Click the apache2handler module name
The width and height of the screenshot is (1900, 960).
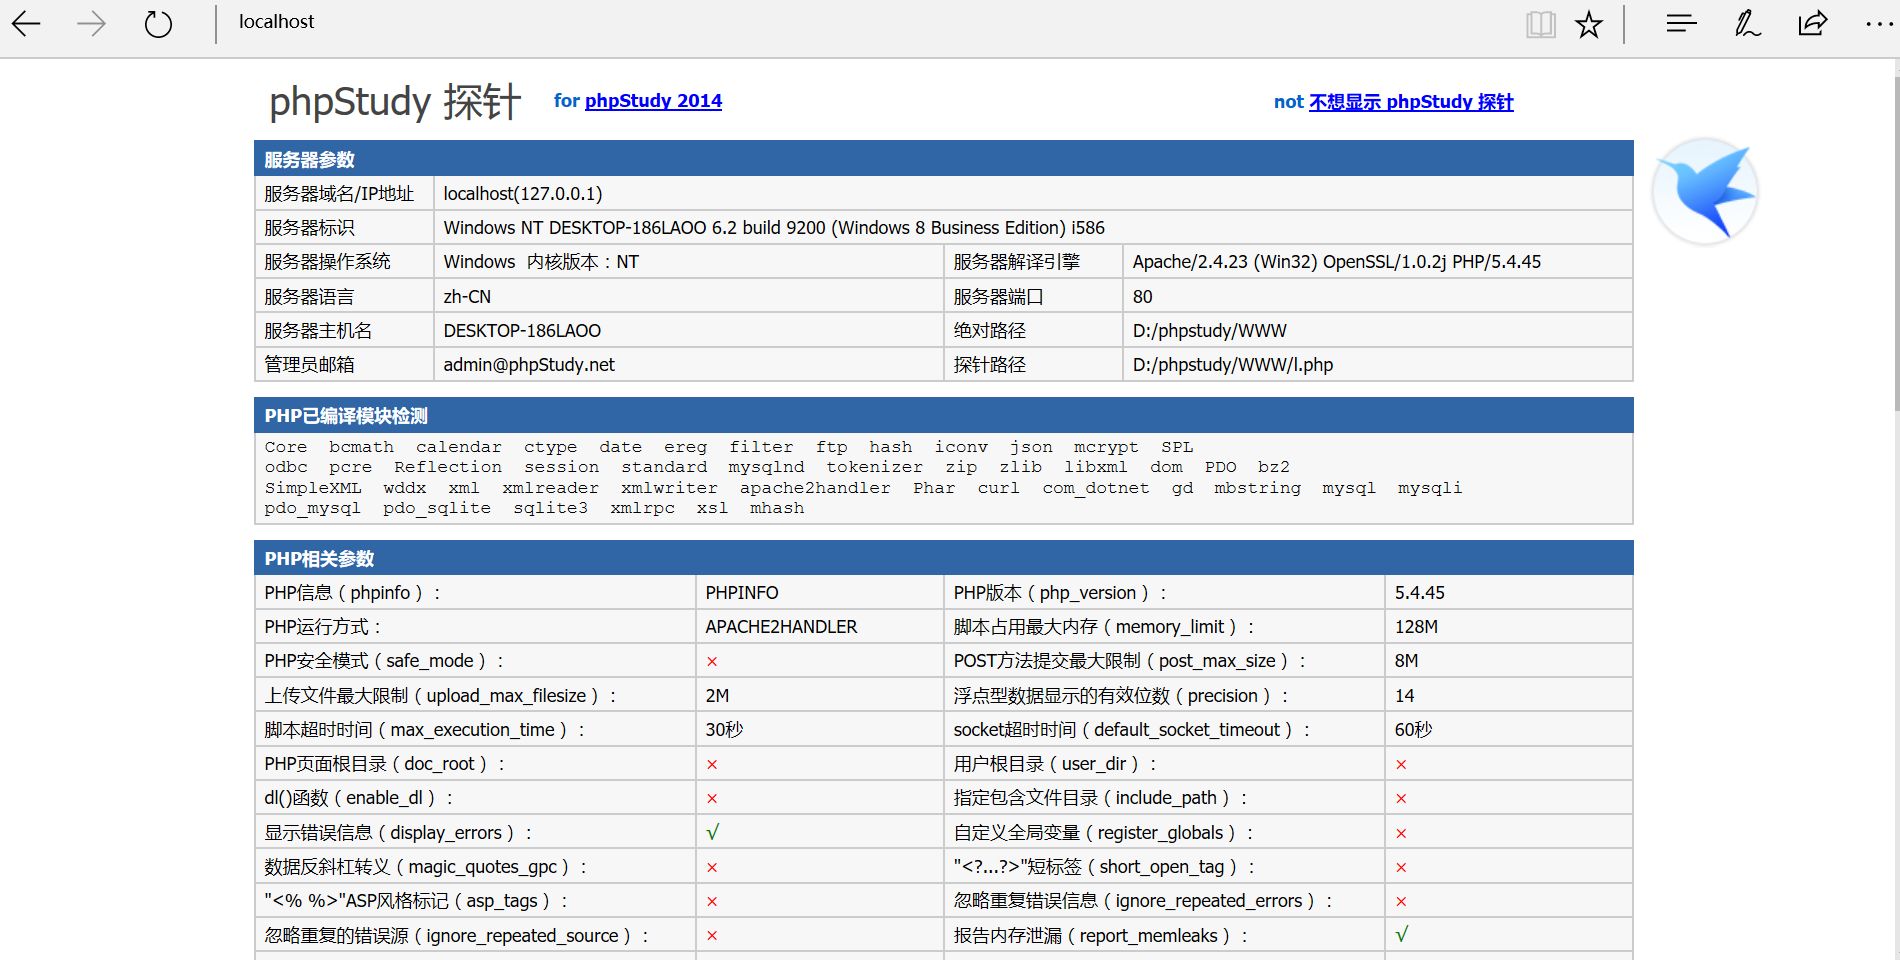click(x=815, y=488)
